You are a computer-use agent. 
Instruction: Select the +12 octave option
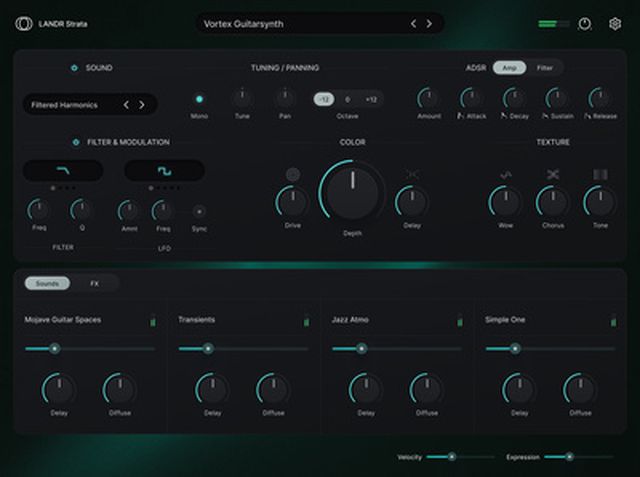(371, 99)
